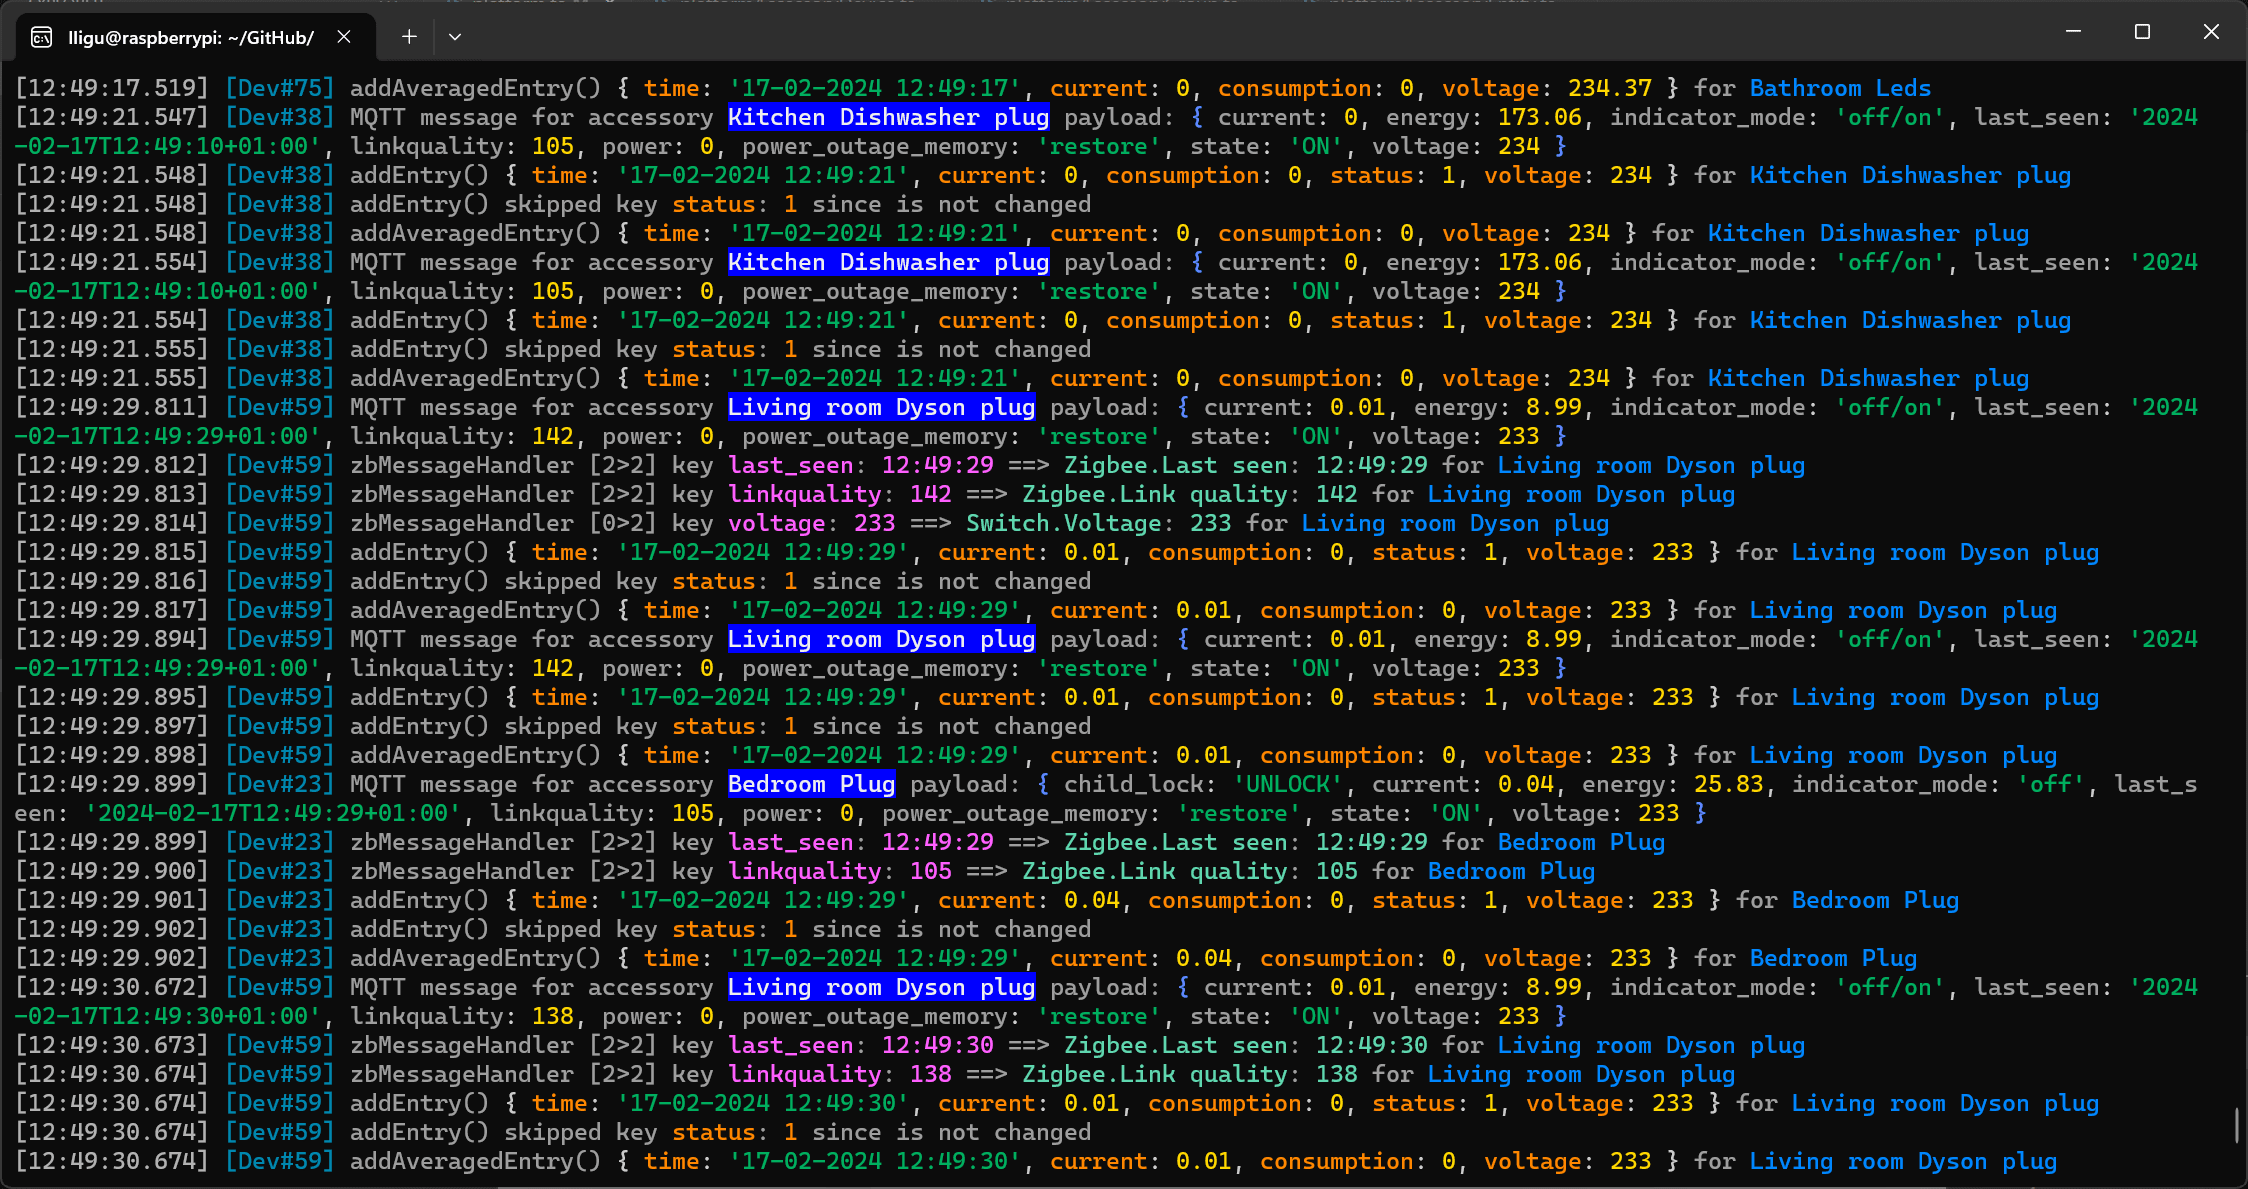Click '[Dev#75]' device tag
The height and width of the screenshot is (1189, 2248).
tap(279, 88)
